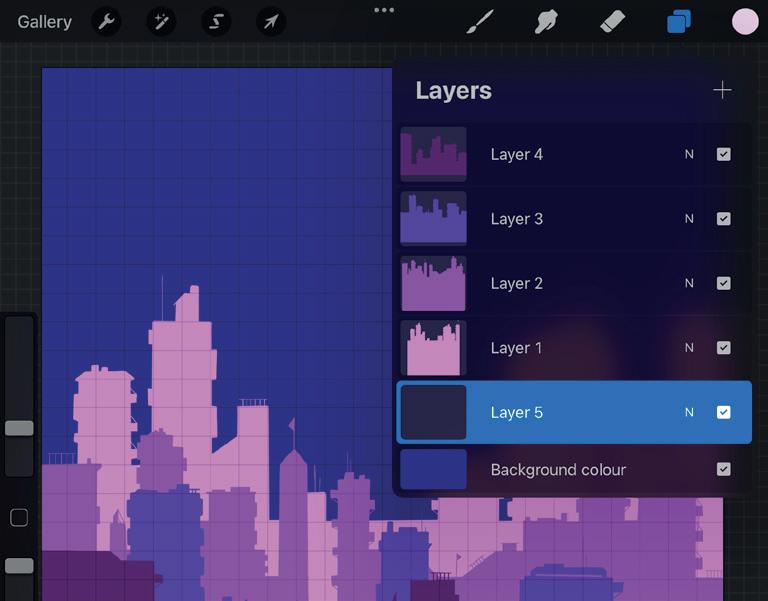Open blend mode N for Layer 2
768x601 pixels.
[x=689, y=283]
